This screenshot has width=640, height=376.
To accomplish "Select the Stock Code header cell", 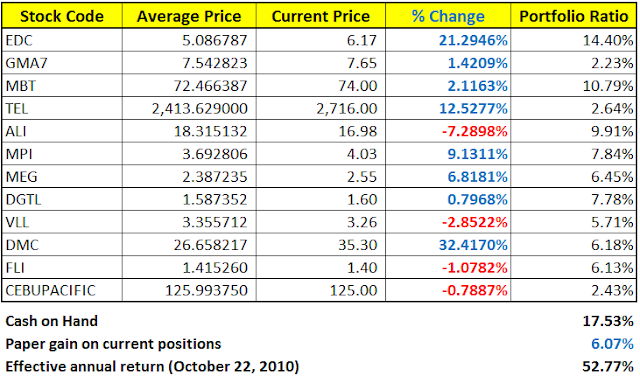I will click(x=62, y=16).
